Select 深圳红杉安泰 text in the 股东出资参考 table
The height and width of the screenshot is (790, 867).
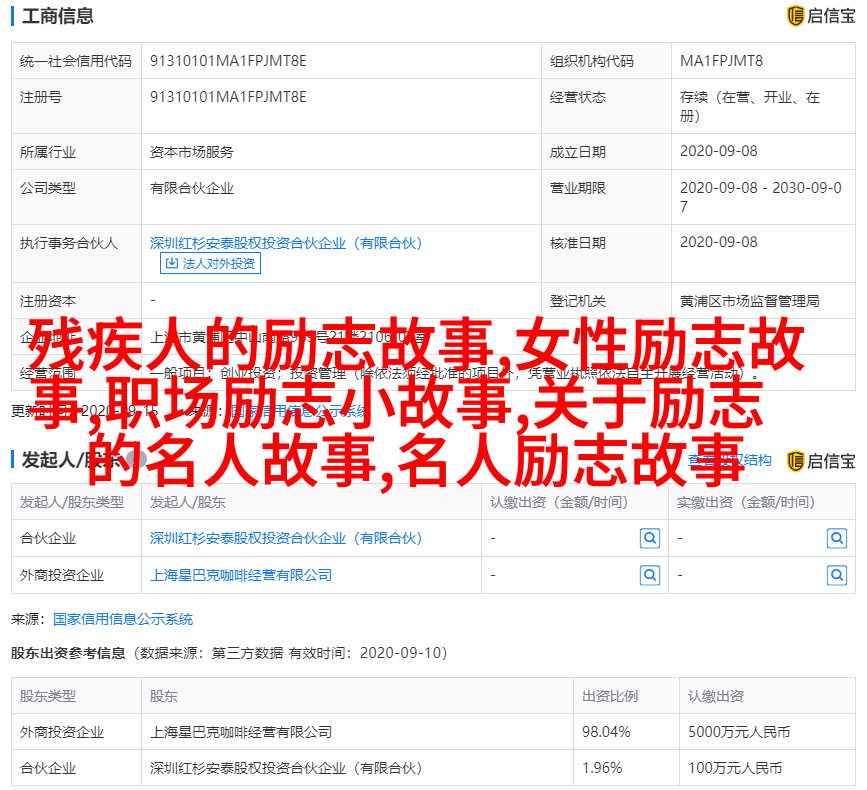pos(286,768)
